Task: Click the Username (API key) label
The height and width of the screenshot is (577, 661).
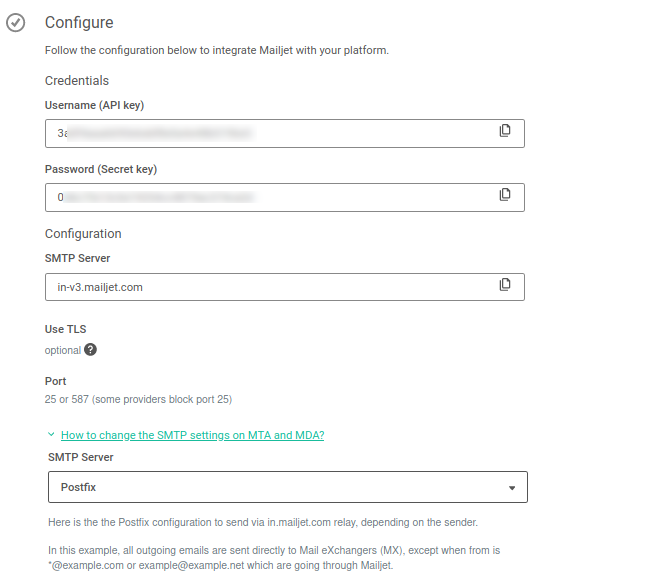Action: (x=101, y=105)
